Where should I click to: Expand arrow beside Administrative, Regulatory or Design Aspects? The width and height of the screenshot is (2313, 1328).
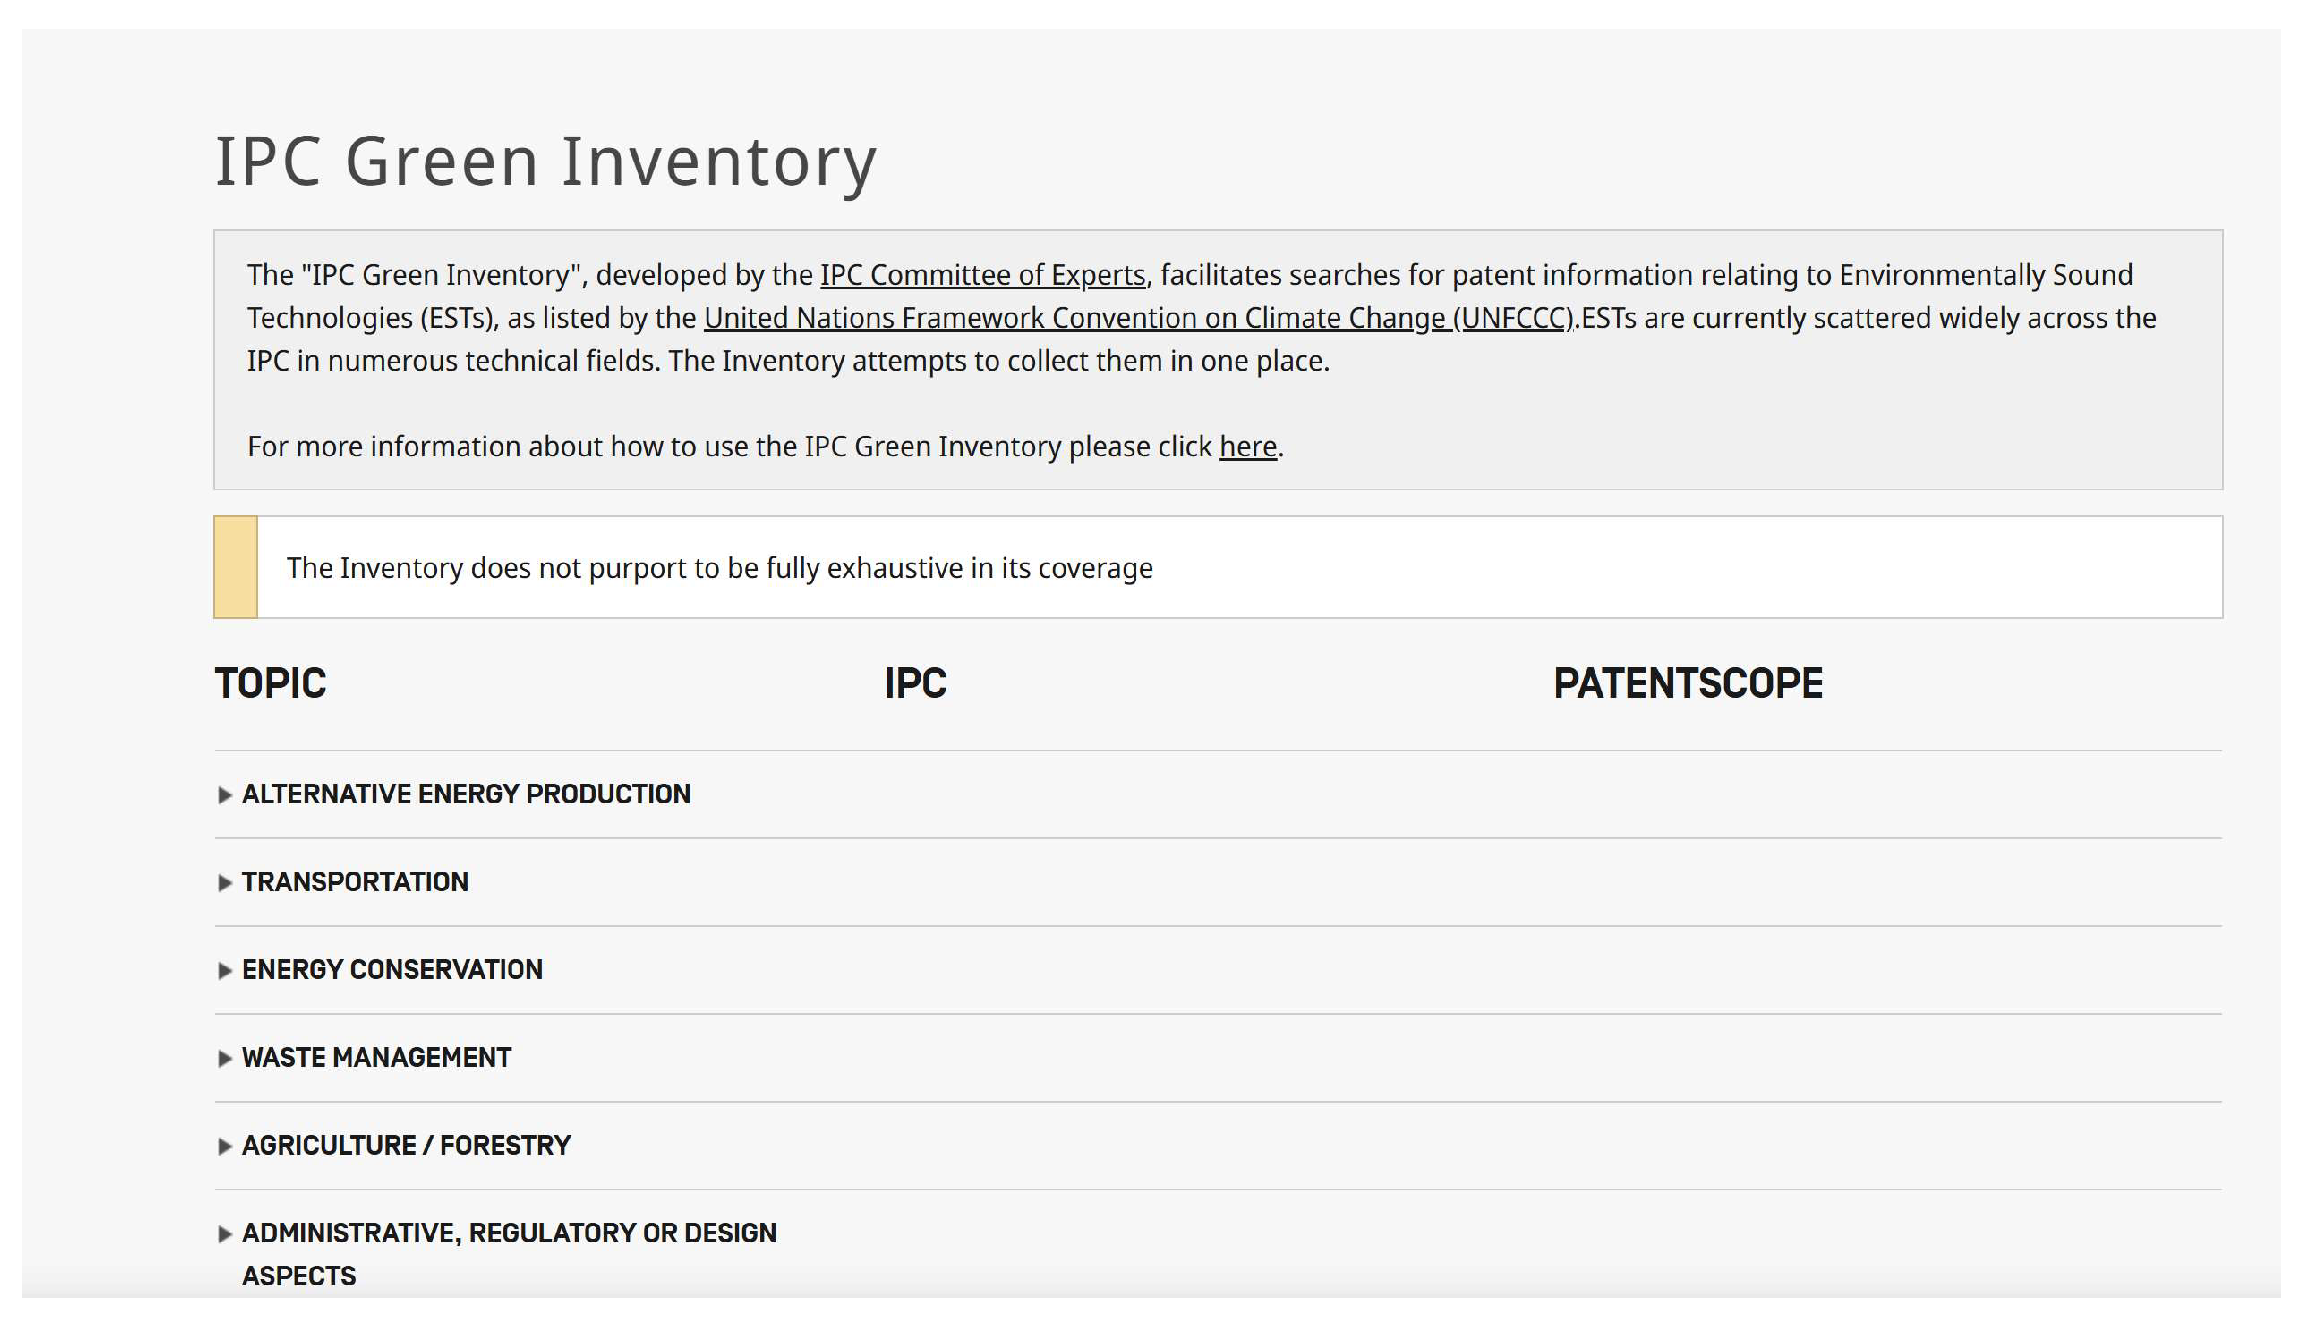pos(225,1234)
